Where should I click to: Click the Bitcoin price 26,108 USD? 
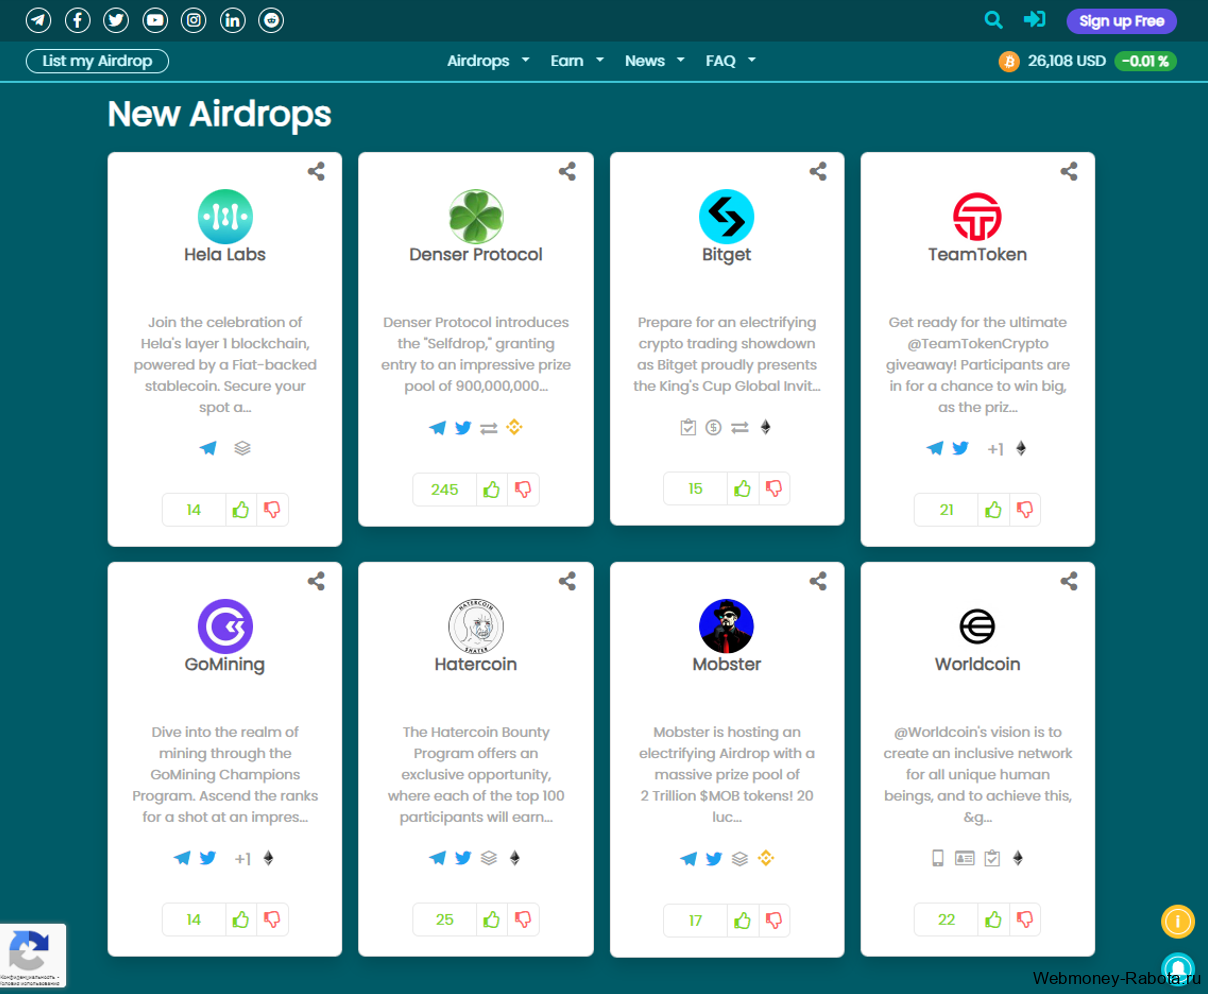coord(1066,61)
